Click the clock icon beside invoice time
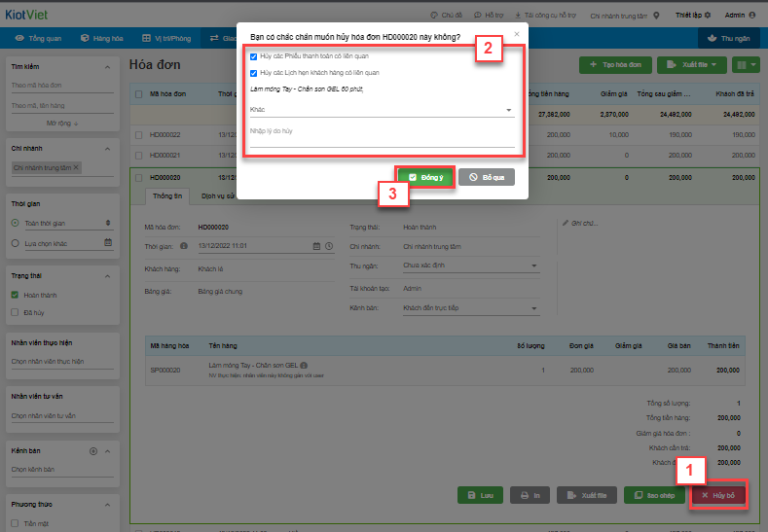Screen dimensions: 768x532 [x=327, y=245]
